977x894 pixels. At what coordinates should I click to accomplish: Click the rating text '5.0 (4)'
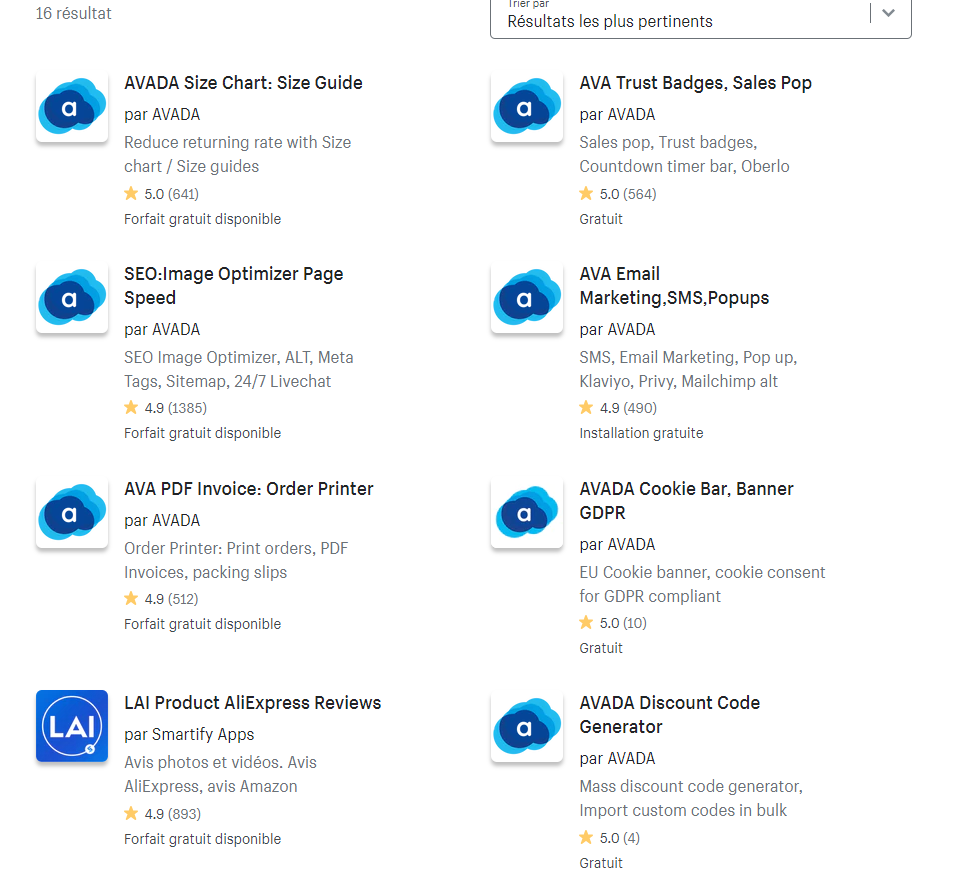click(620, 838)
